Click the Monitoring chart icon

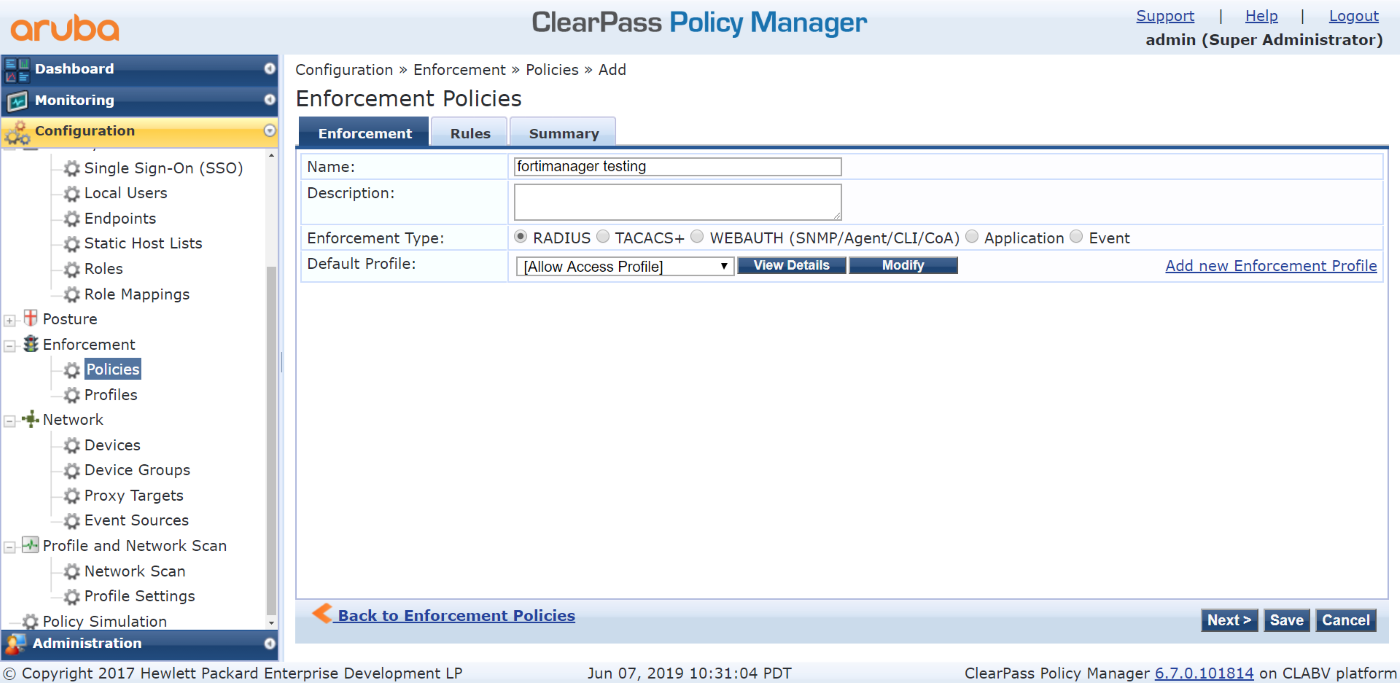pyautogui.click(x=17, y=101)
